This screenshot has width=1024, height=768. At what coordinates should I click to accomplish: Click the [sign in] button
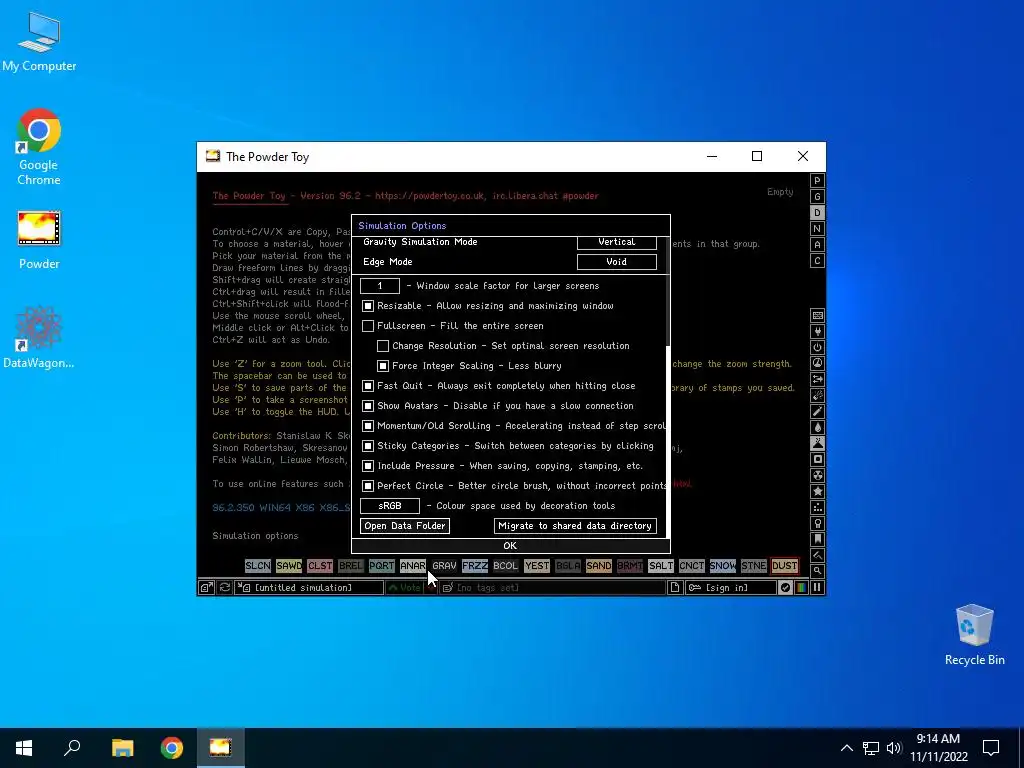(x=730, y=588)
